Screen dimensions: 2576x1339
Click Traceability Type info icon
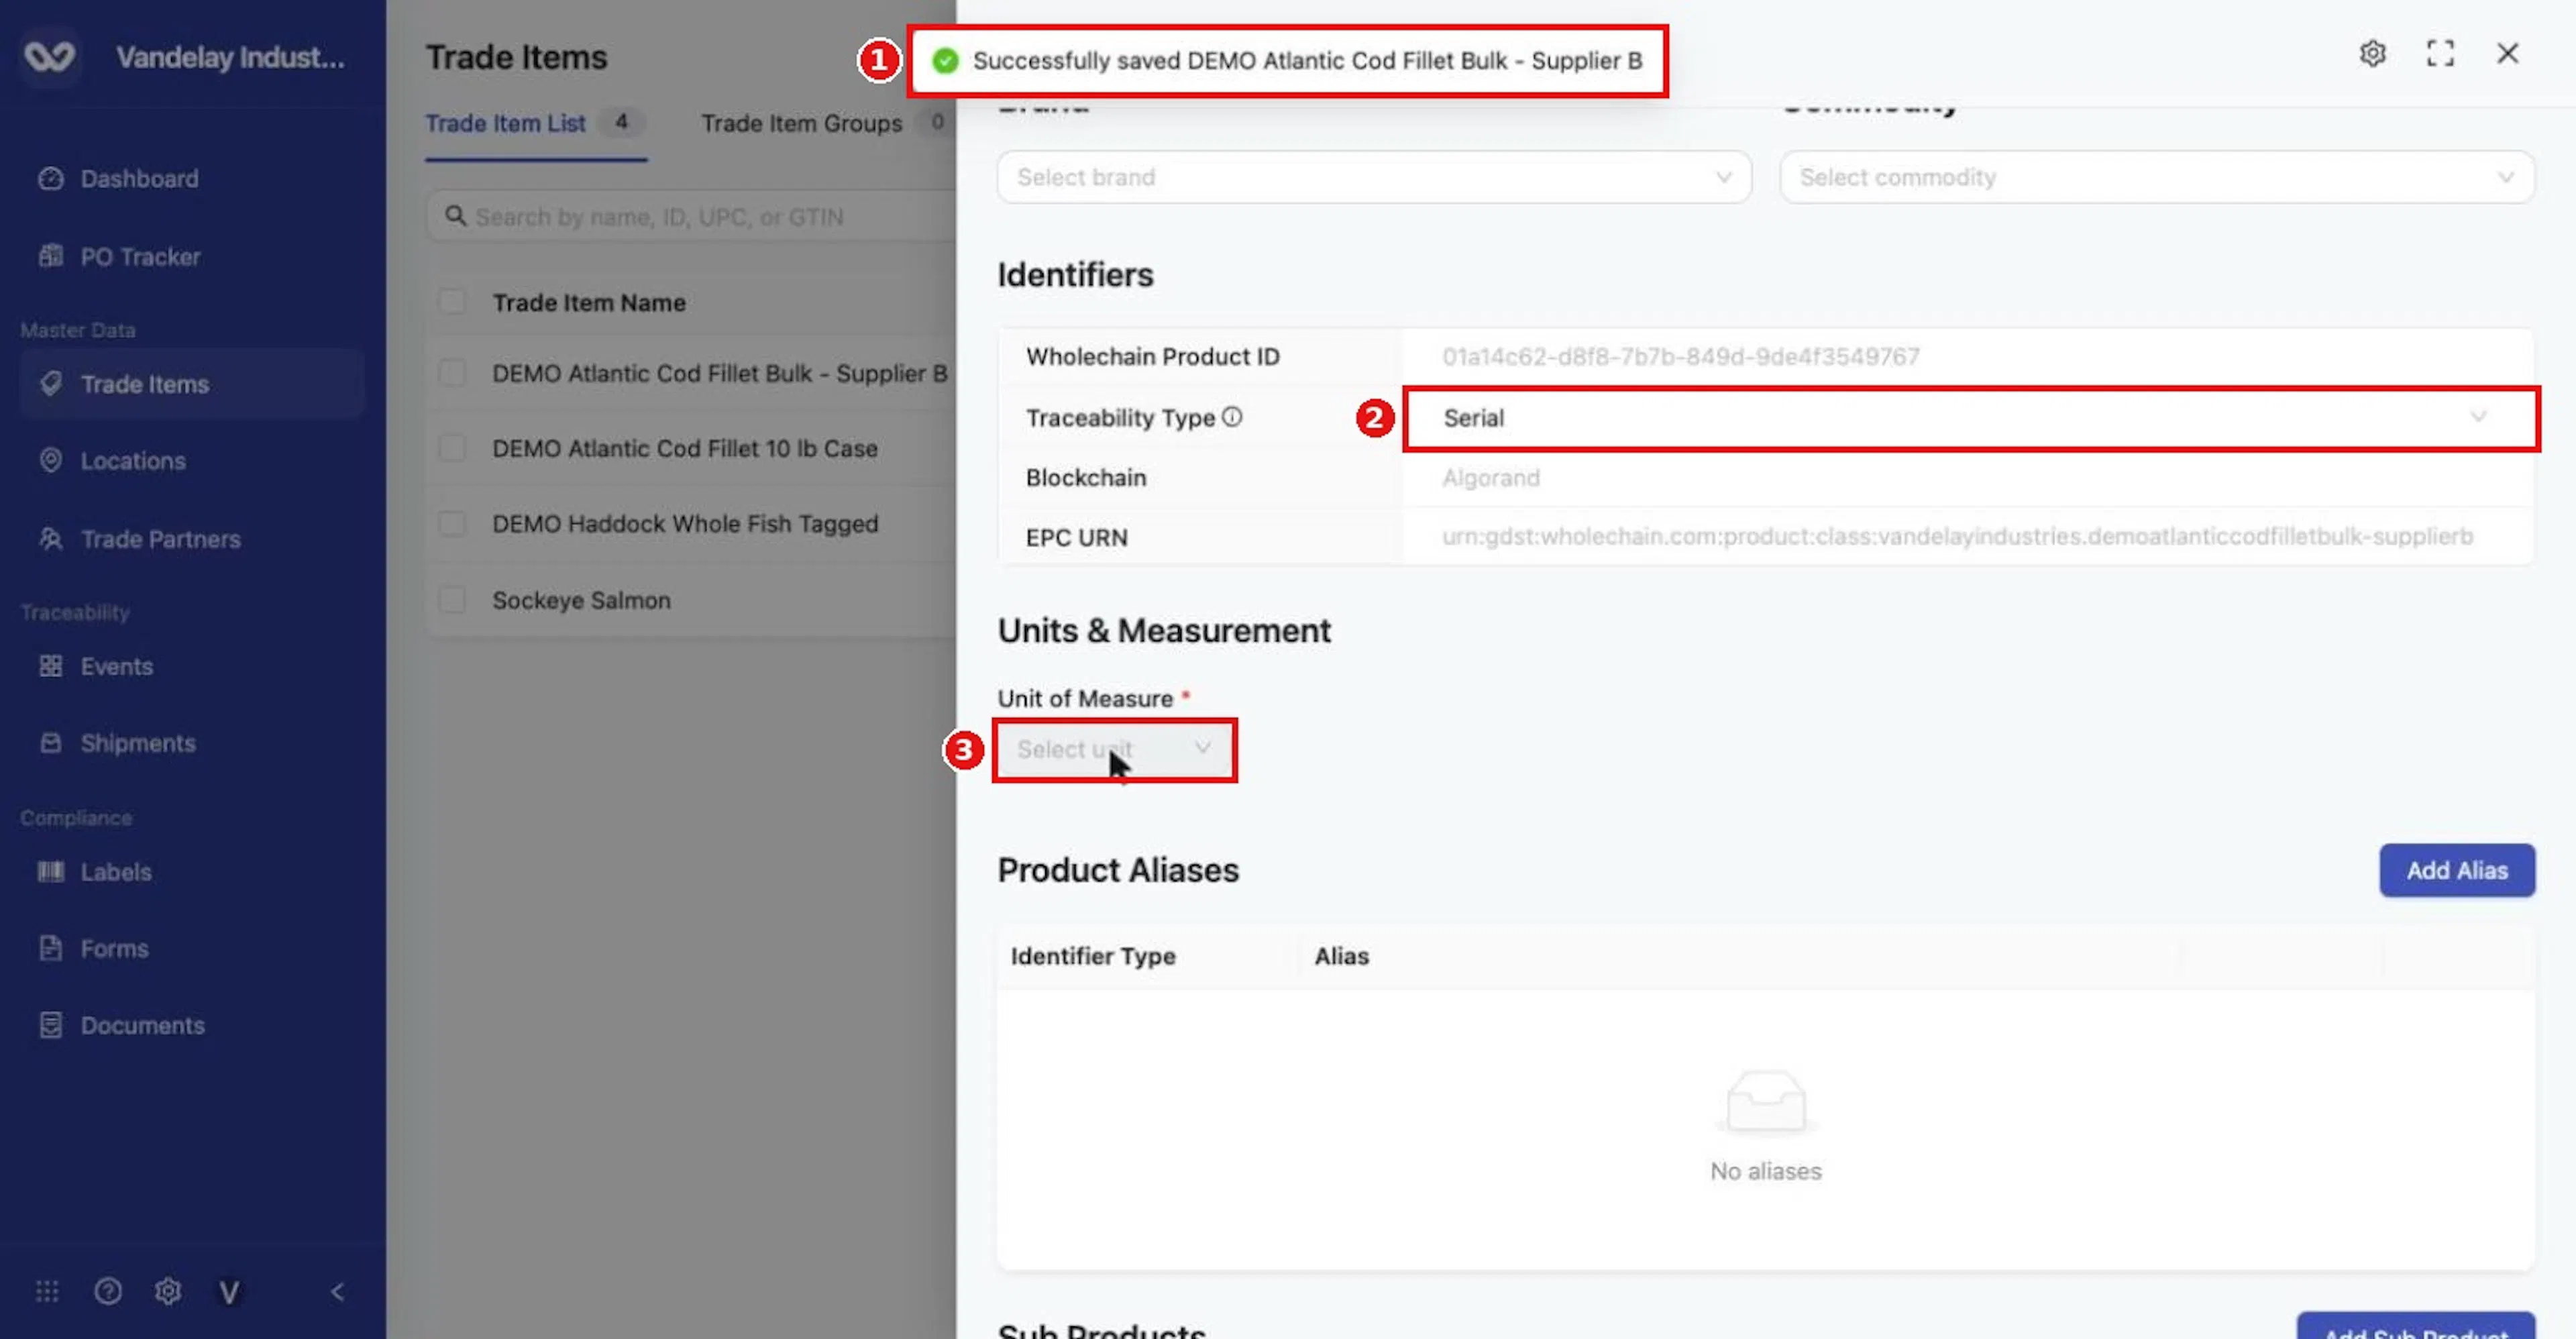[x=1232, y=417]
